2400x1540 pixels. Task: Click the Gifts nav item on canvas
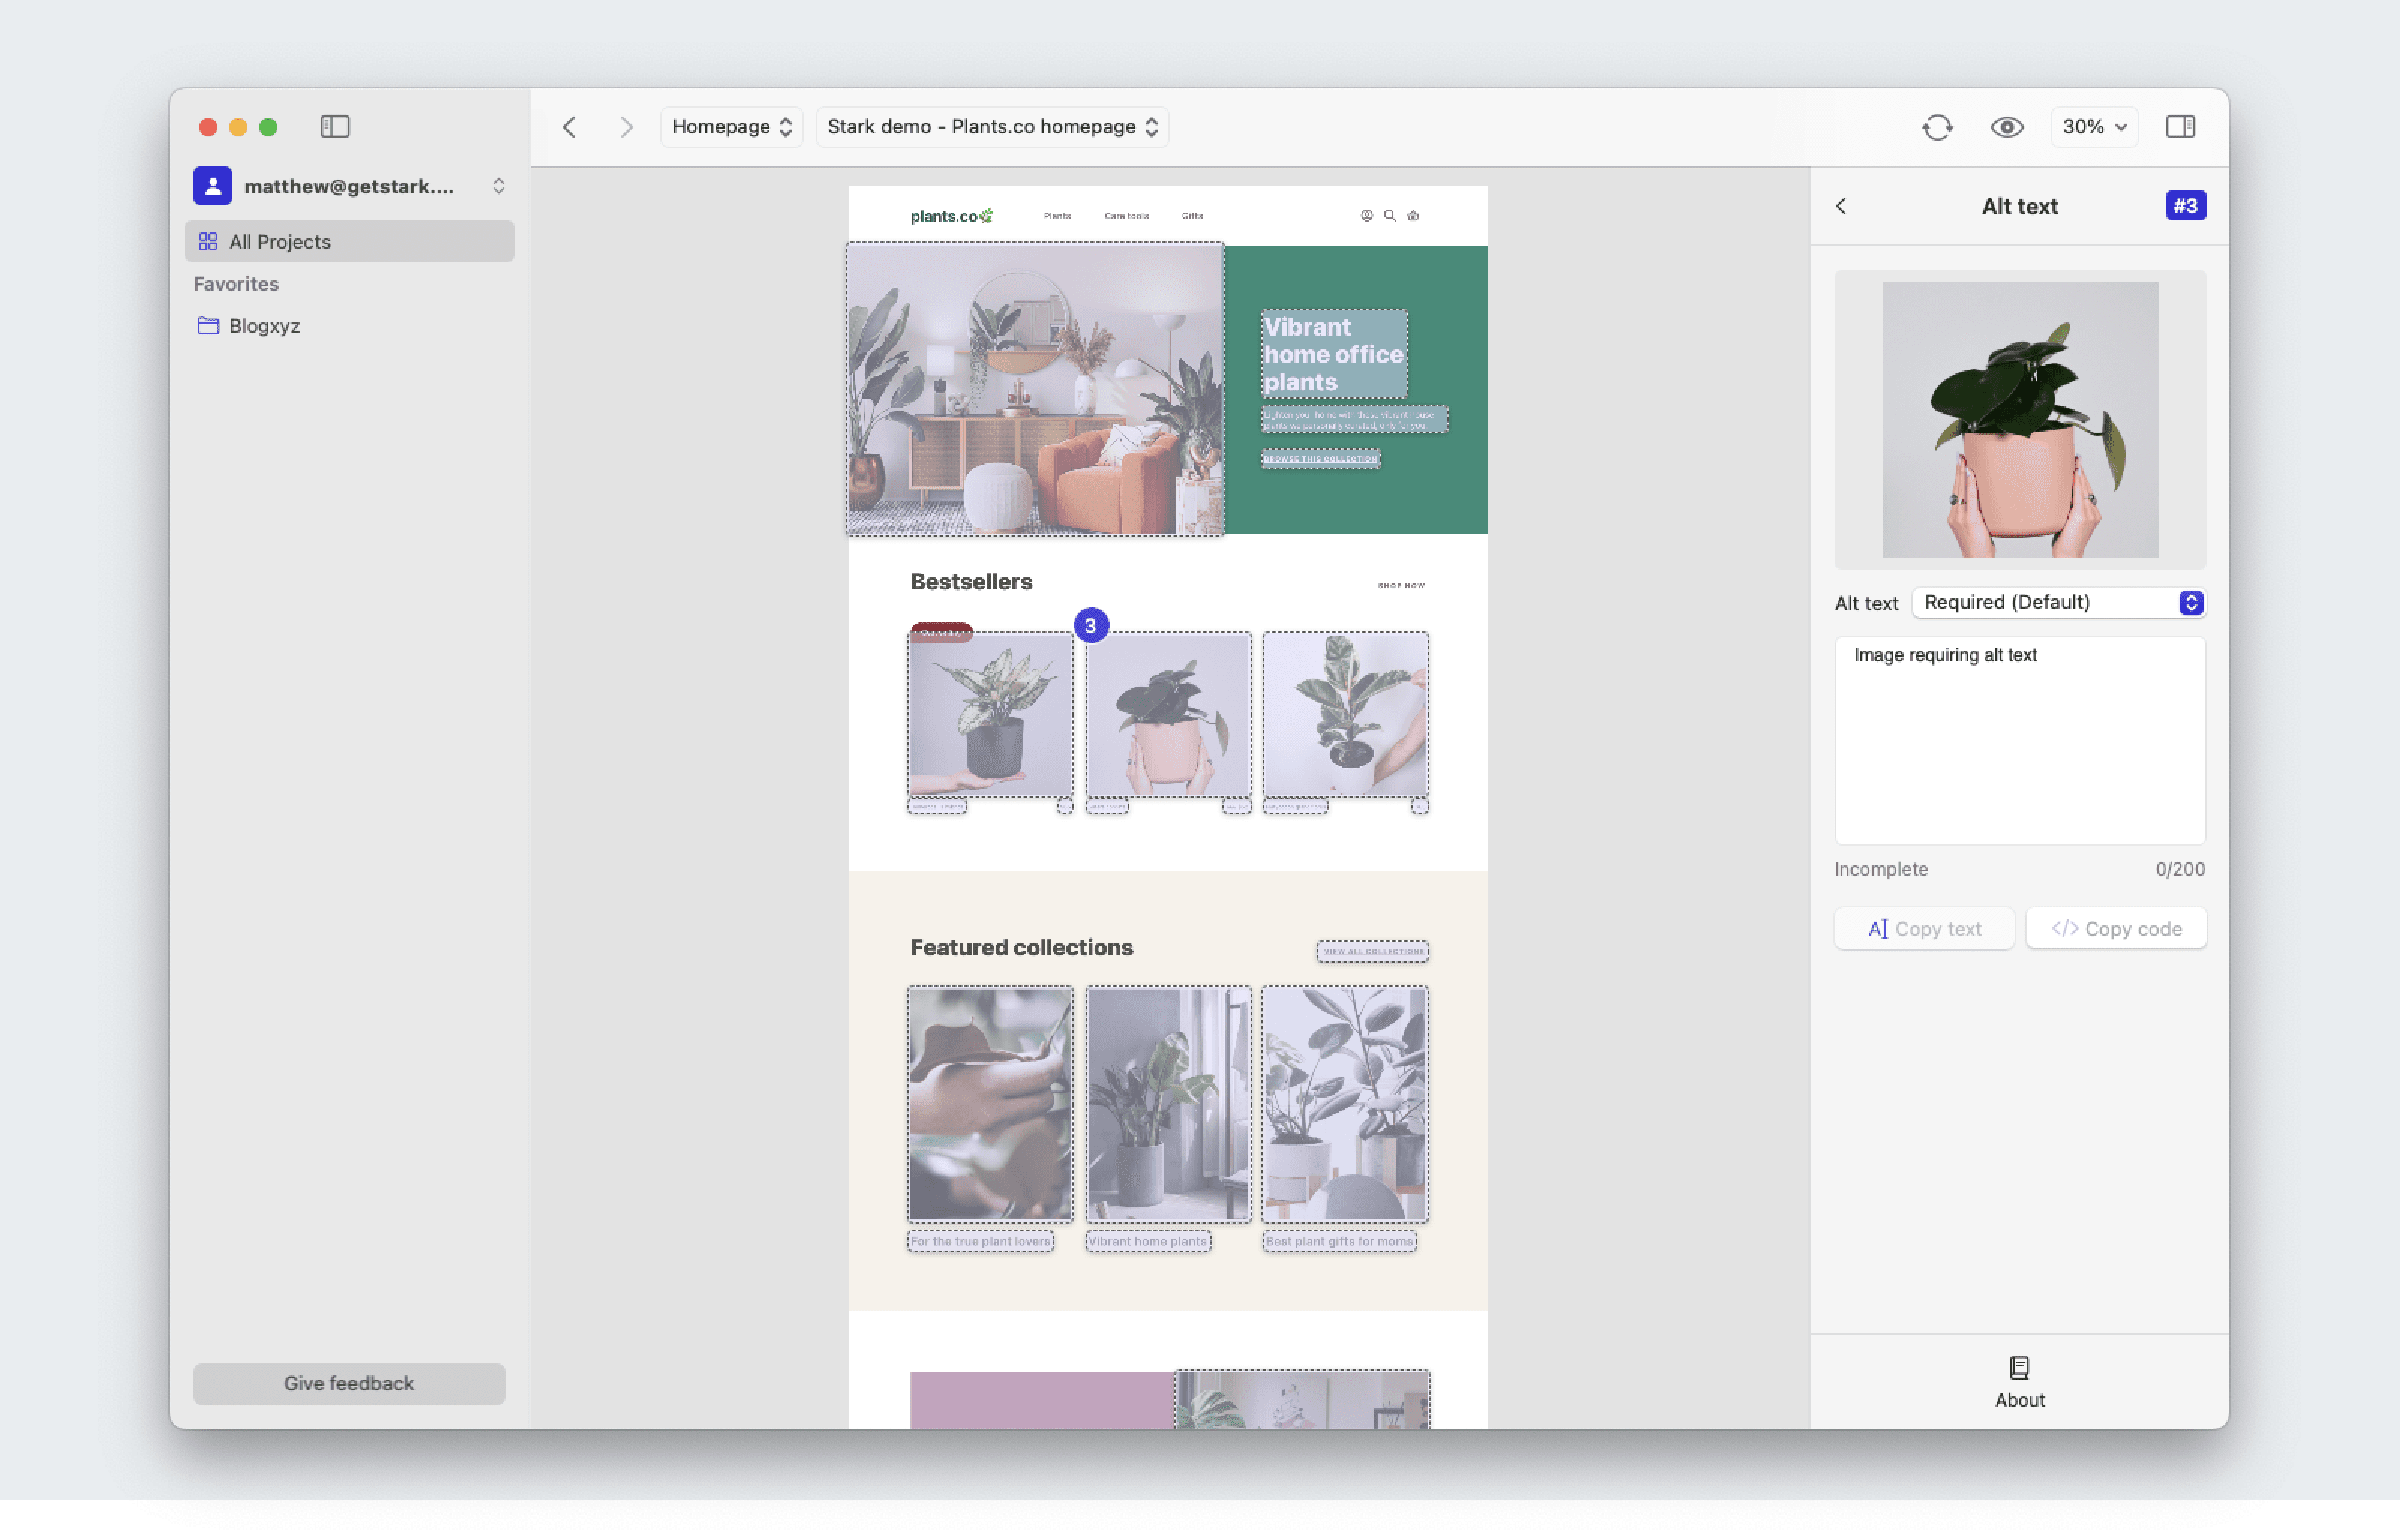click(1192, 216)
